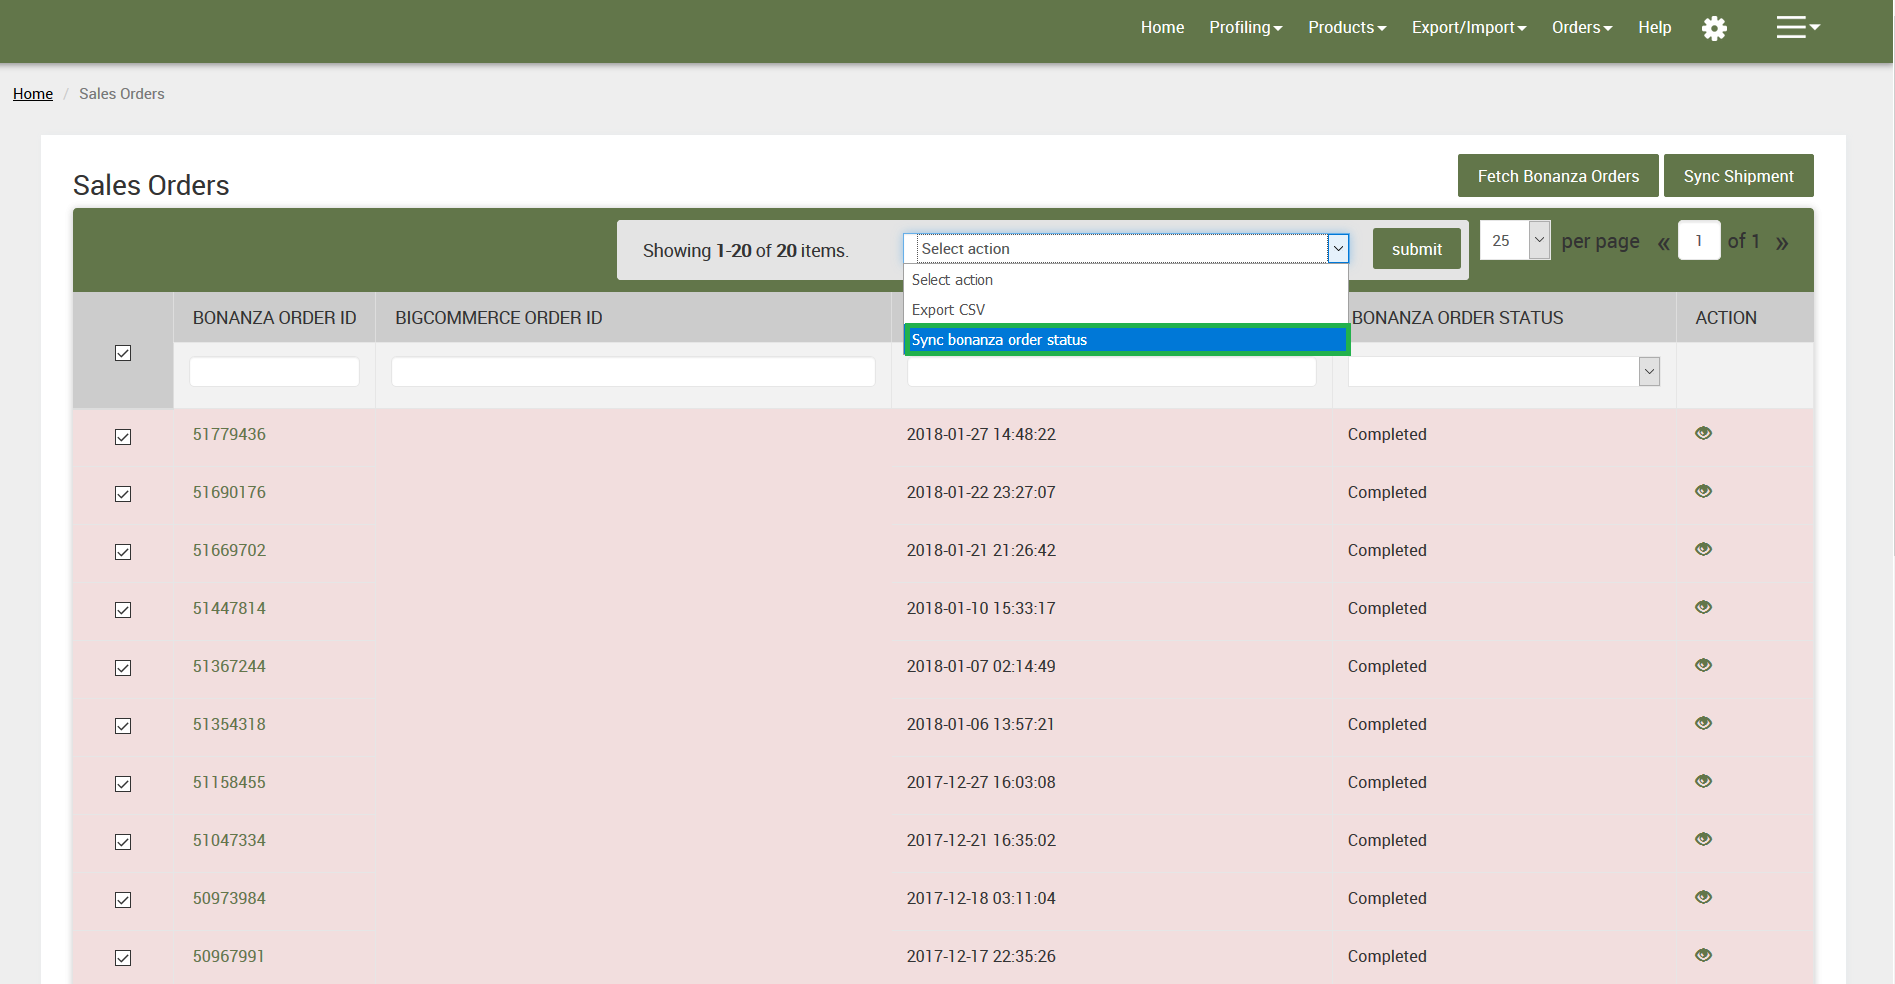Viewport: 1895px width, 984px height.
Task: Open the hamburger menu in navbar
Action: point(1796,27)
